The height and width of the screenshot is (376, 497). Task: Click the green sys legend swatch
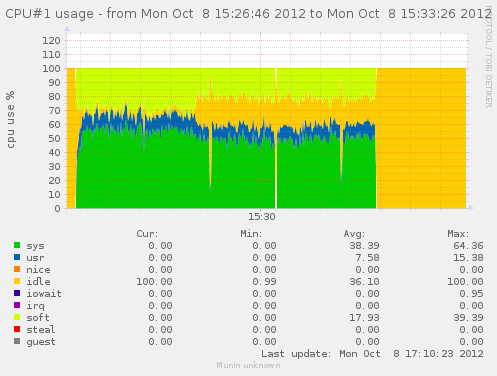point(17,245)
